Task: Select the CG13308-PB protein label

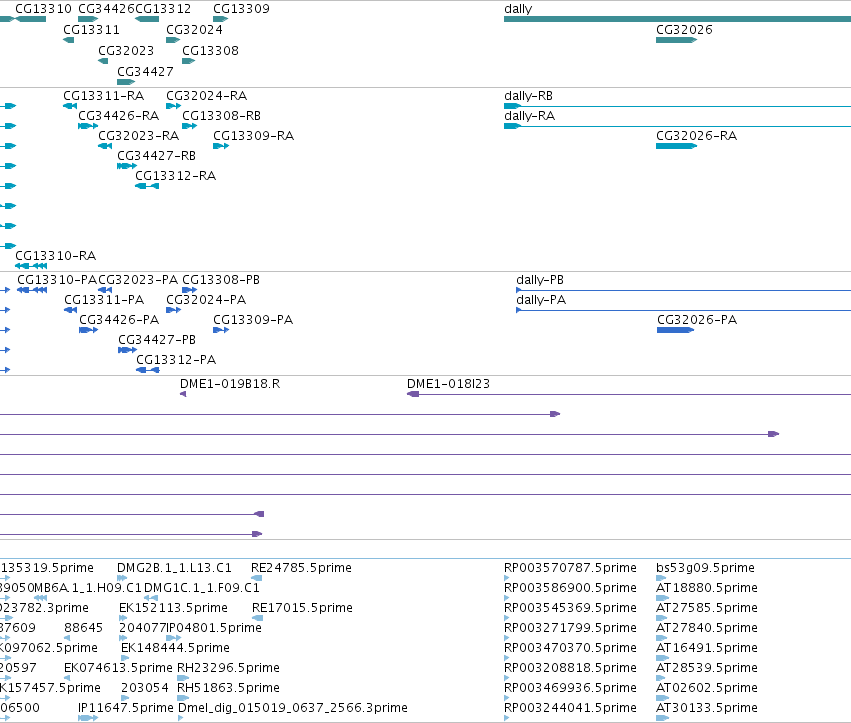Action: [221, 280]
